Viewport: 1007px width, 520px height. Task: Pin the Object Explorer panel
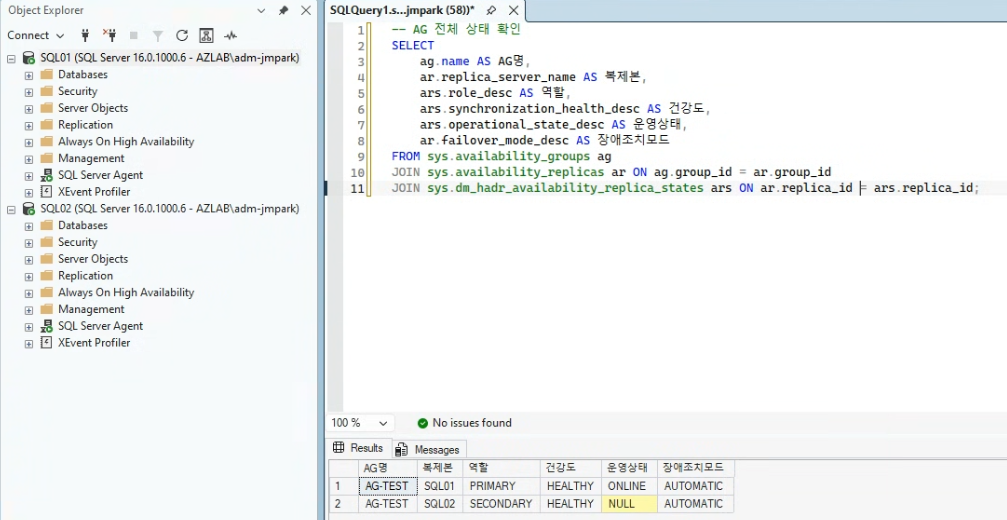[x=283, y=10]
